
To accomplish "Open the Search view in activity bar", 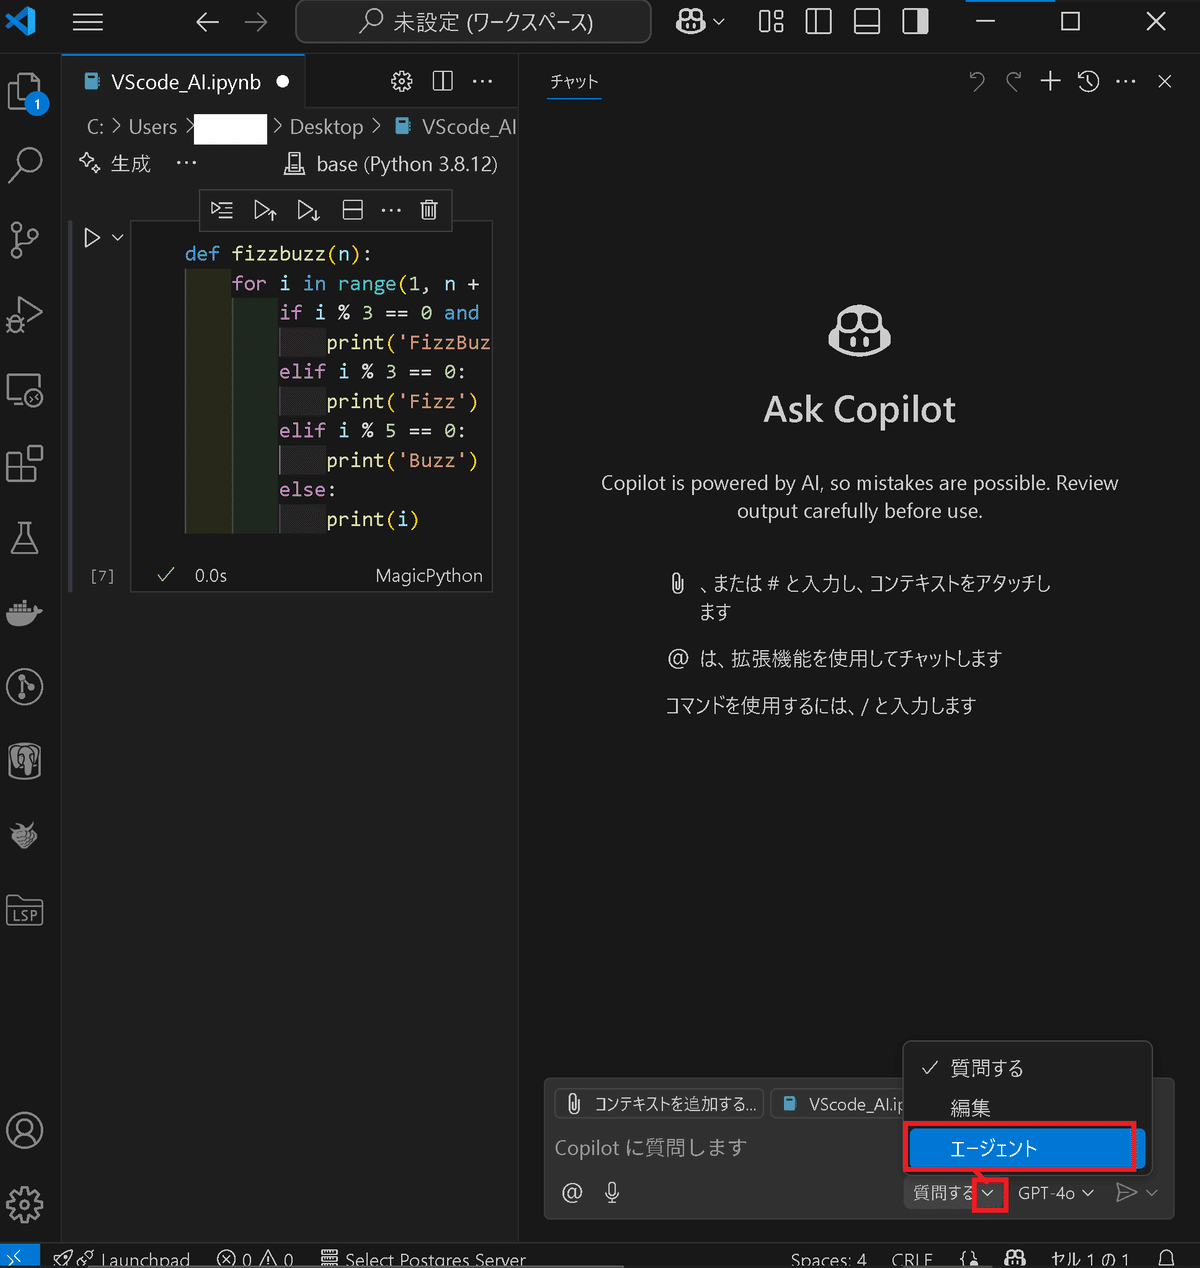I will [25, 165].
